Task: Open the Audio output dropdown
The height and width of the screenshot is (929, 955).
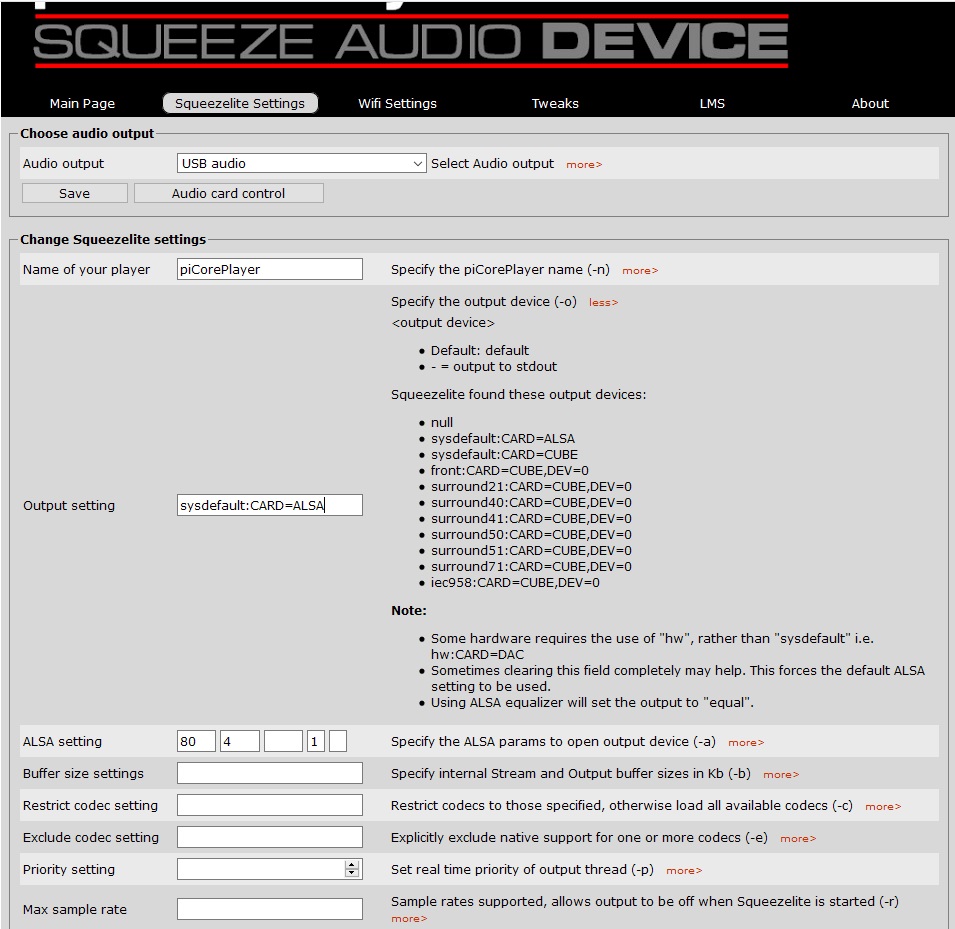Action: coord(301,163)
